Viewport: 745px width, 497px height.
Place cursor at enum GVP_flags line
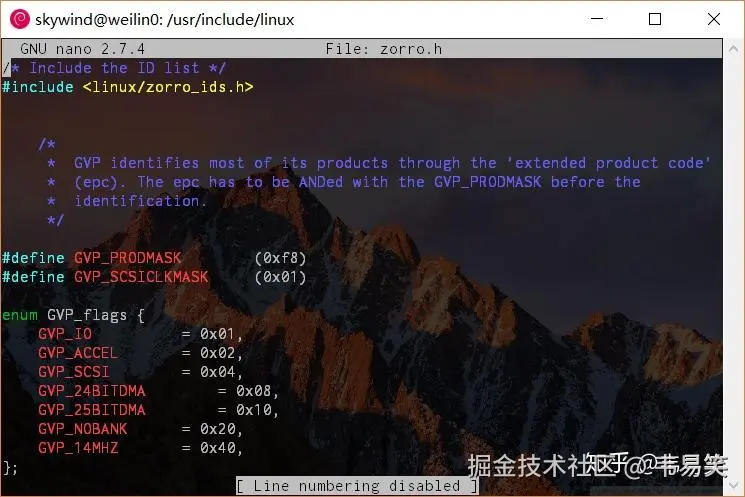pos(73,315)
